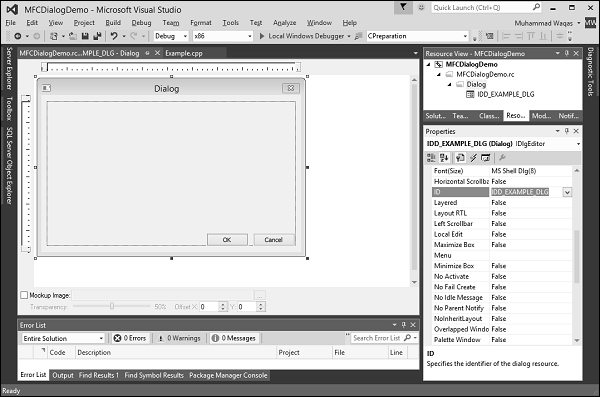
Task: Show categorized view in Properties panel
Action: click(x=431, y=158)
